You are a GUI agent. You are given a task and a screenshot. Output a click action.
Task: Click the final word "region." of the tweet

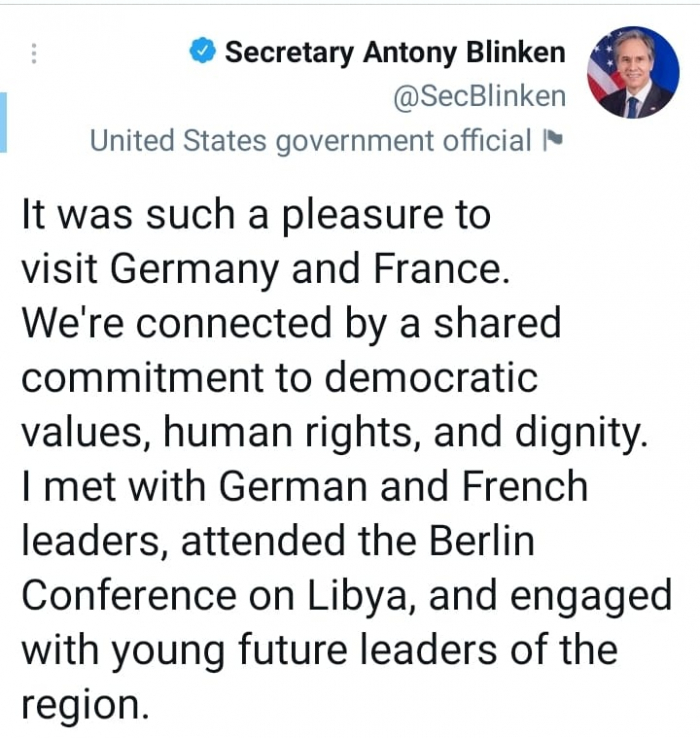[86, 705]
